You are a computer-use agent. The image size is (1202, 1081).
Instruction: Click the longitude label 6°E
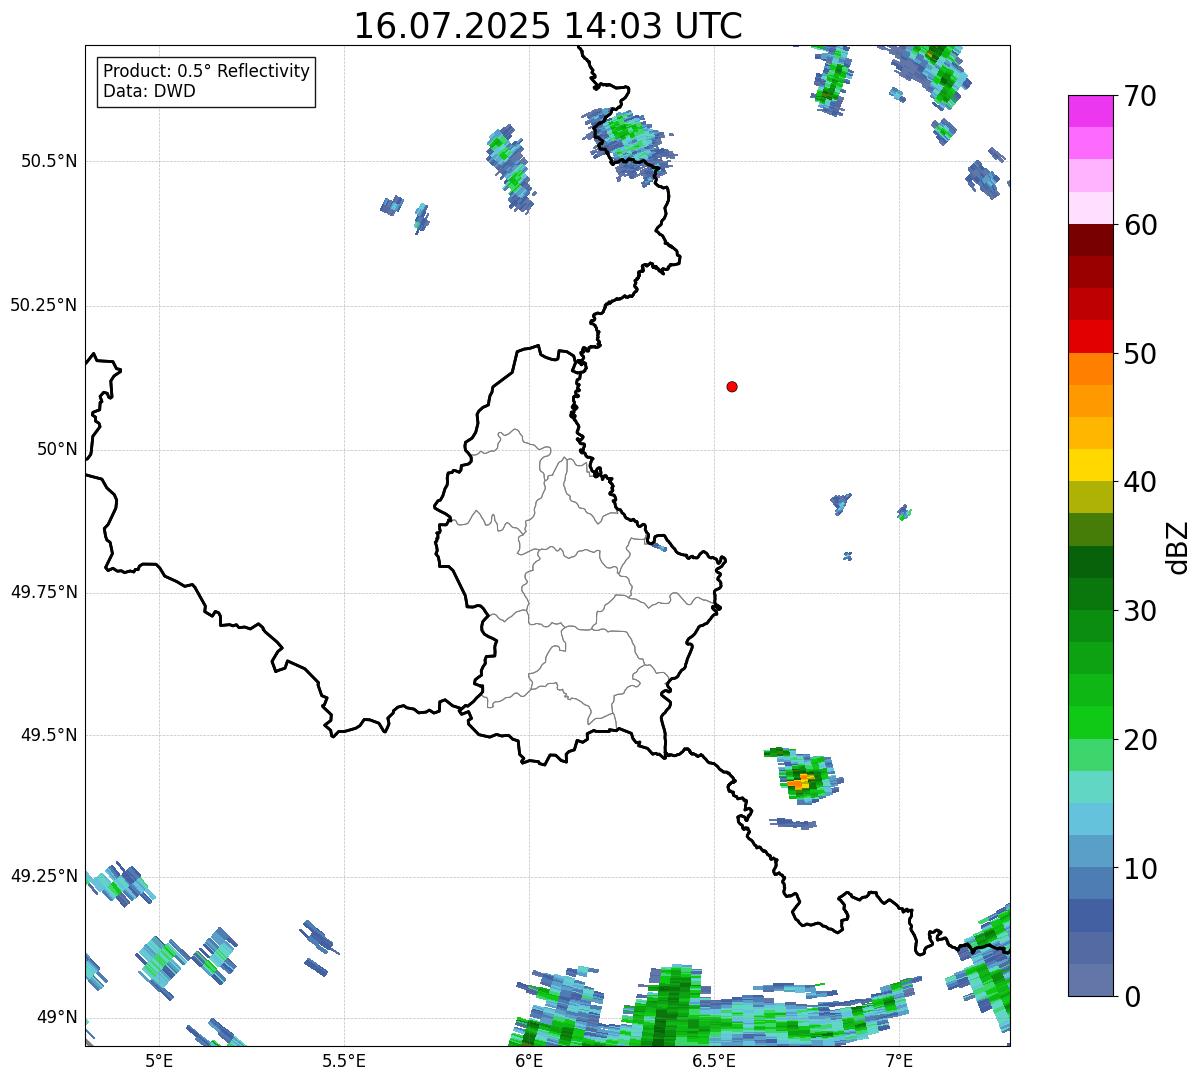point(529,1060)
